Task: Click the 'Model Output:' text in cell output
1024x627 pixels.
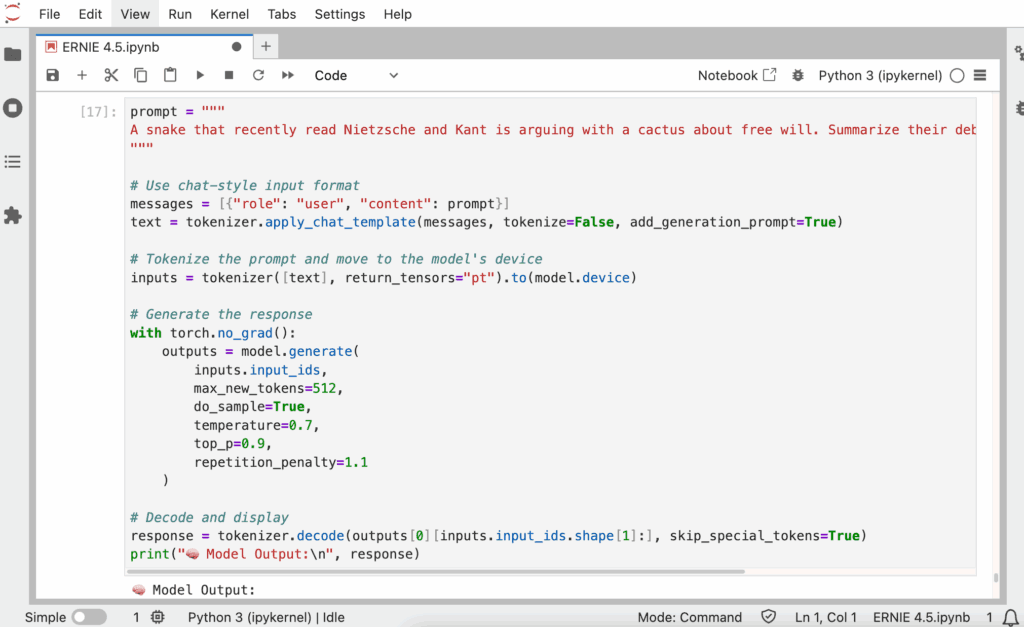Action: point(203,590)
